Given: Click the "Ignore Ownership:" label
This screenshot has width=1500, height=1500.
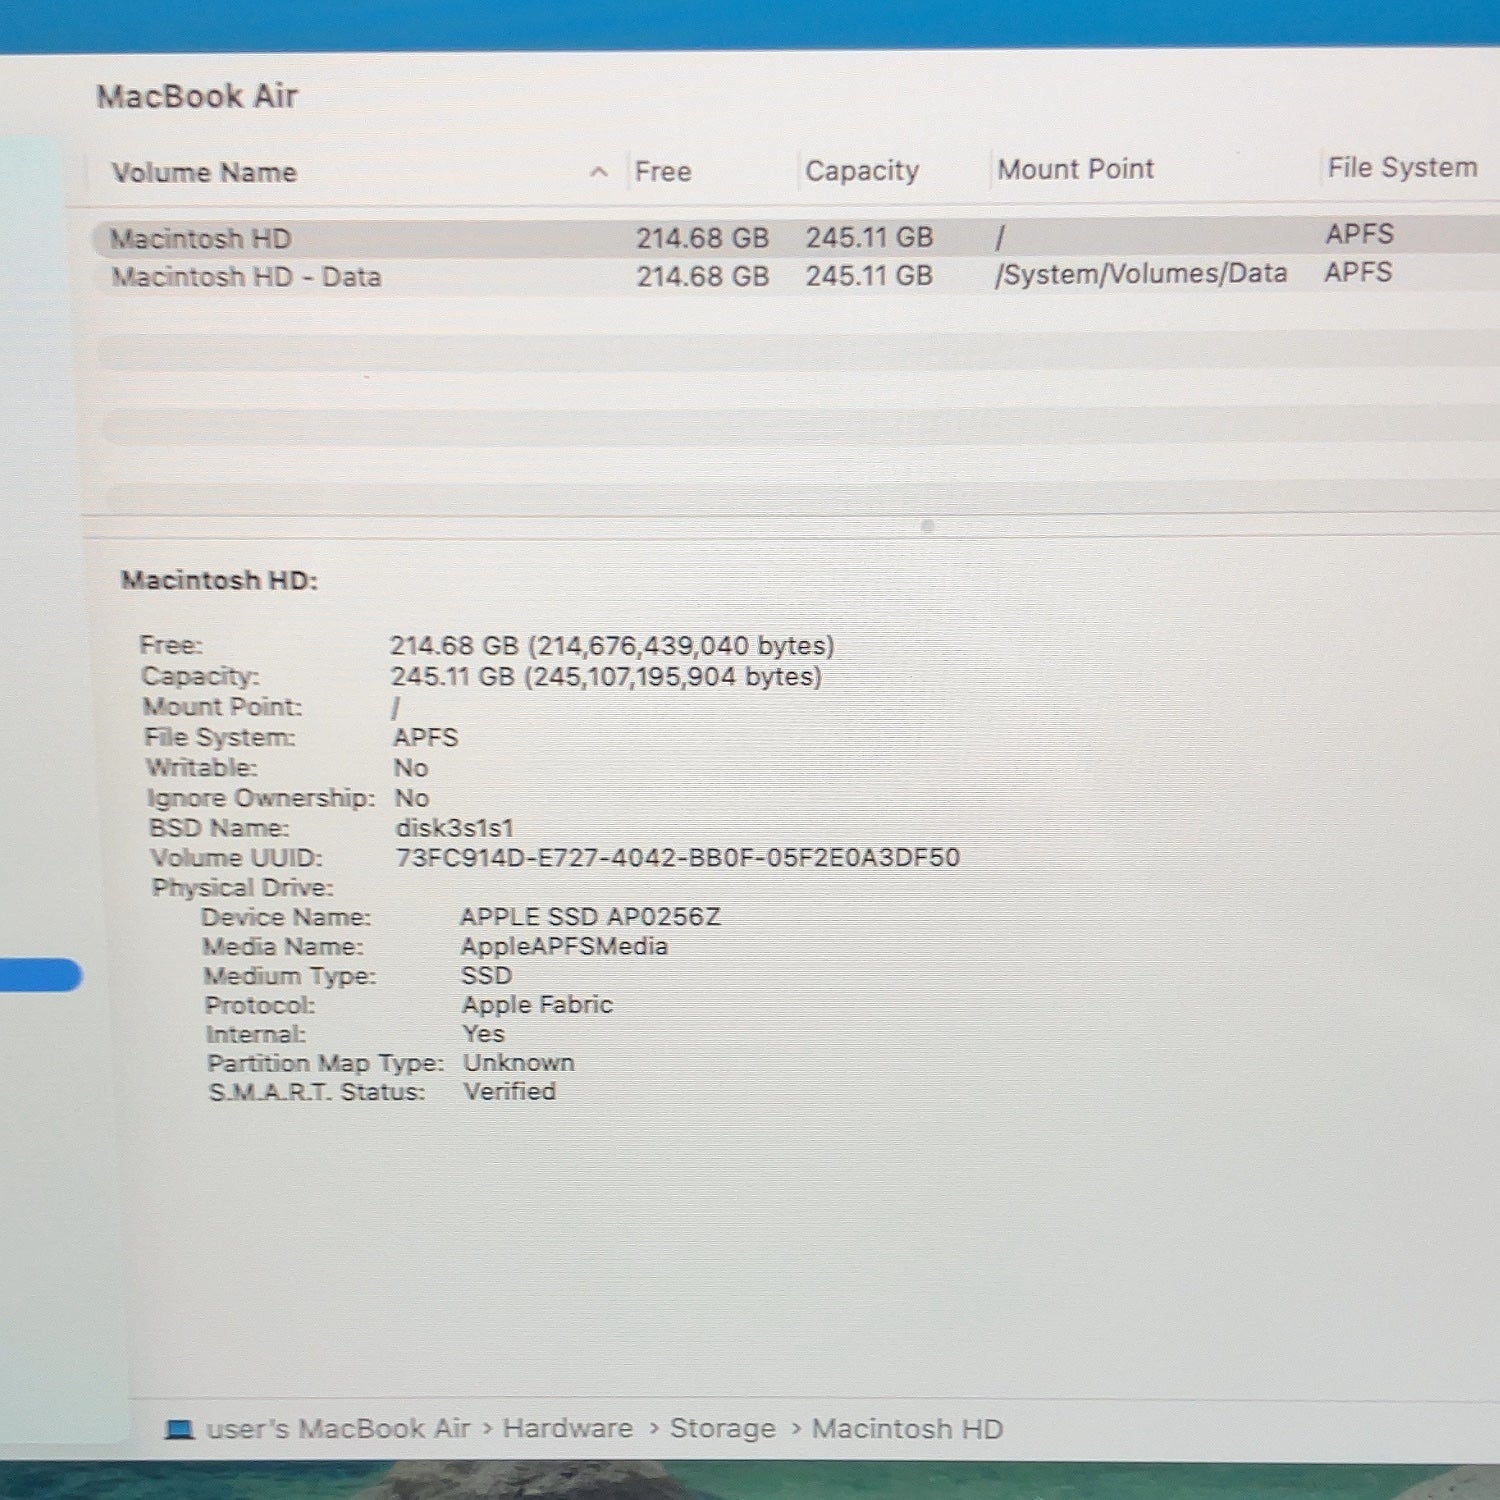Looking at the screenshot, I should tap(261, 798).
